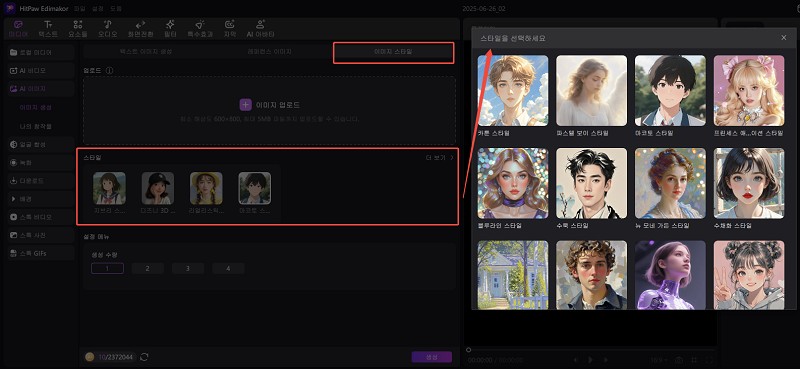Choose 블루라인 스타일 in the dialog
The image size is (800, 369).
pyautogui.click(x=513, y=183)
